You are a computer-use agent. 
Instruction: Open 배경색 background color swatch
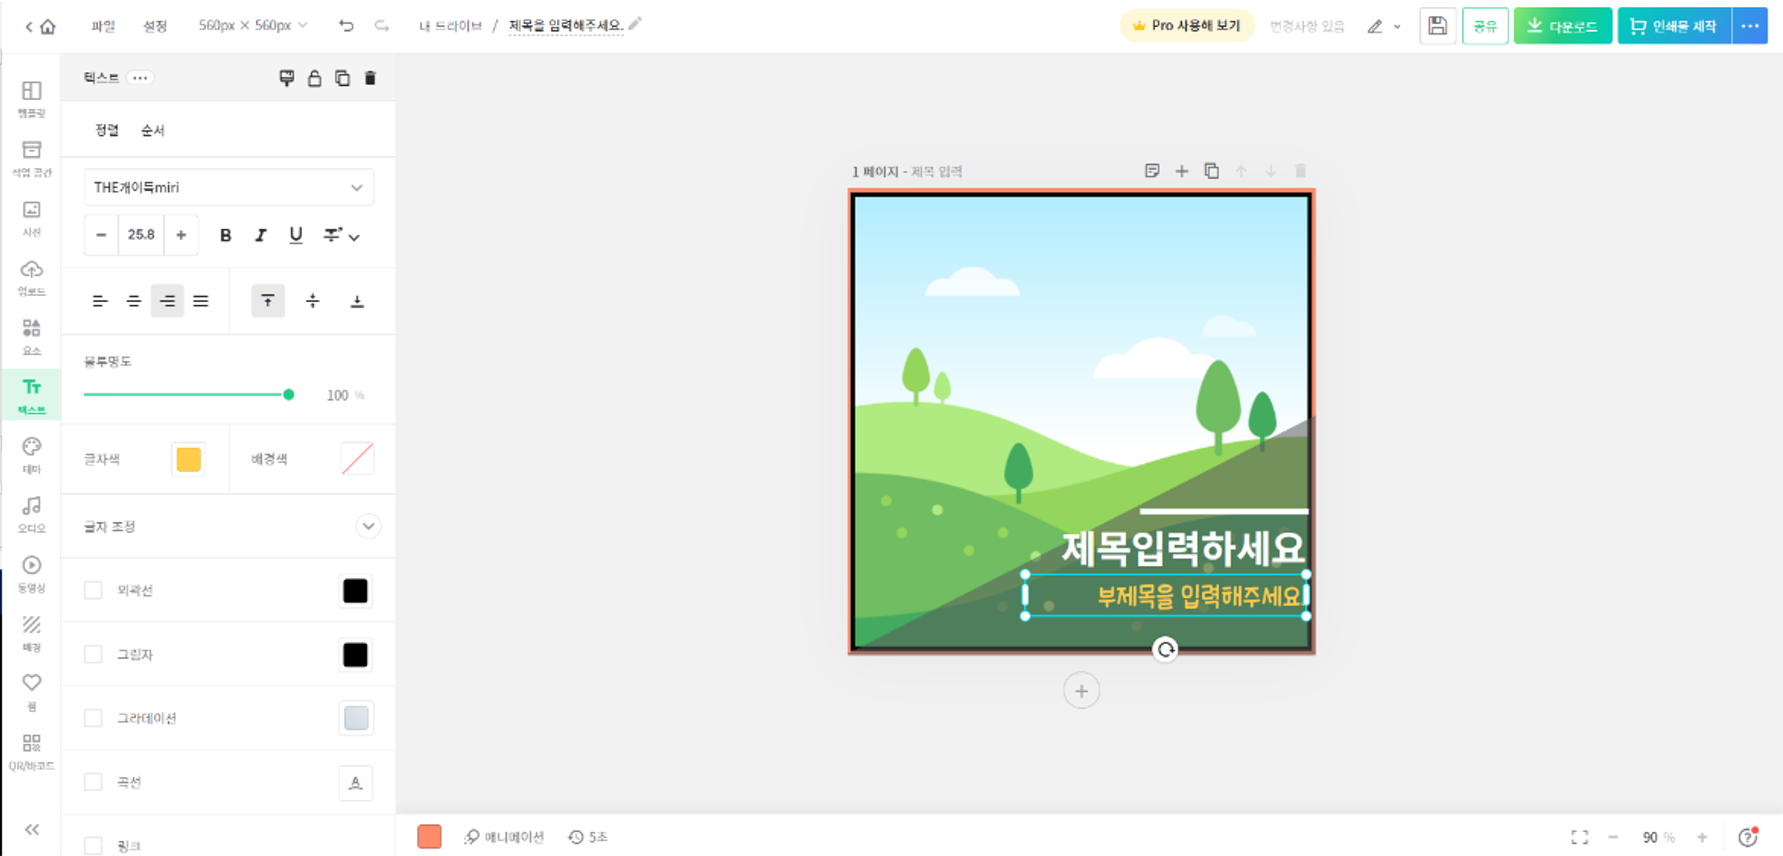357,459
